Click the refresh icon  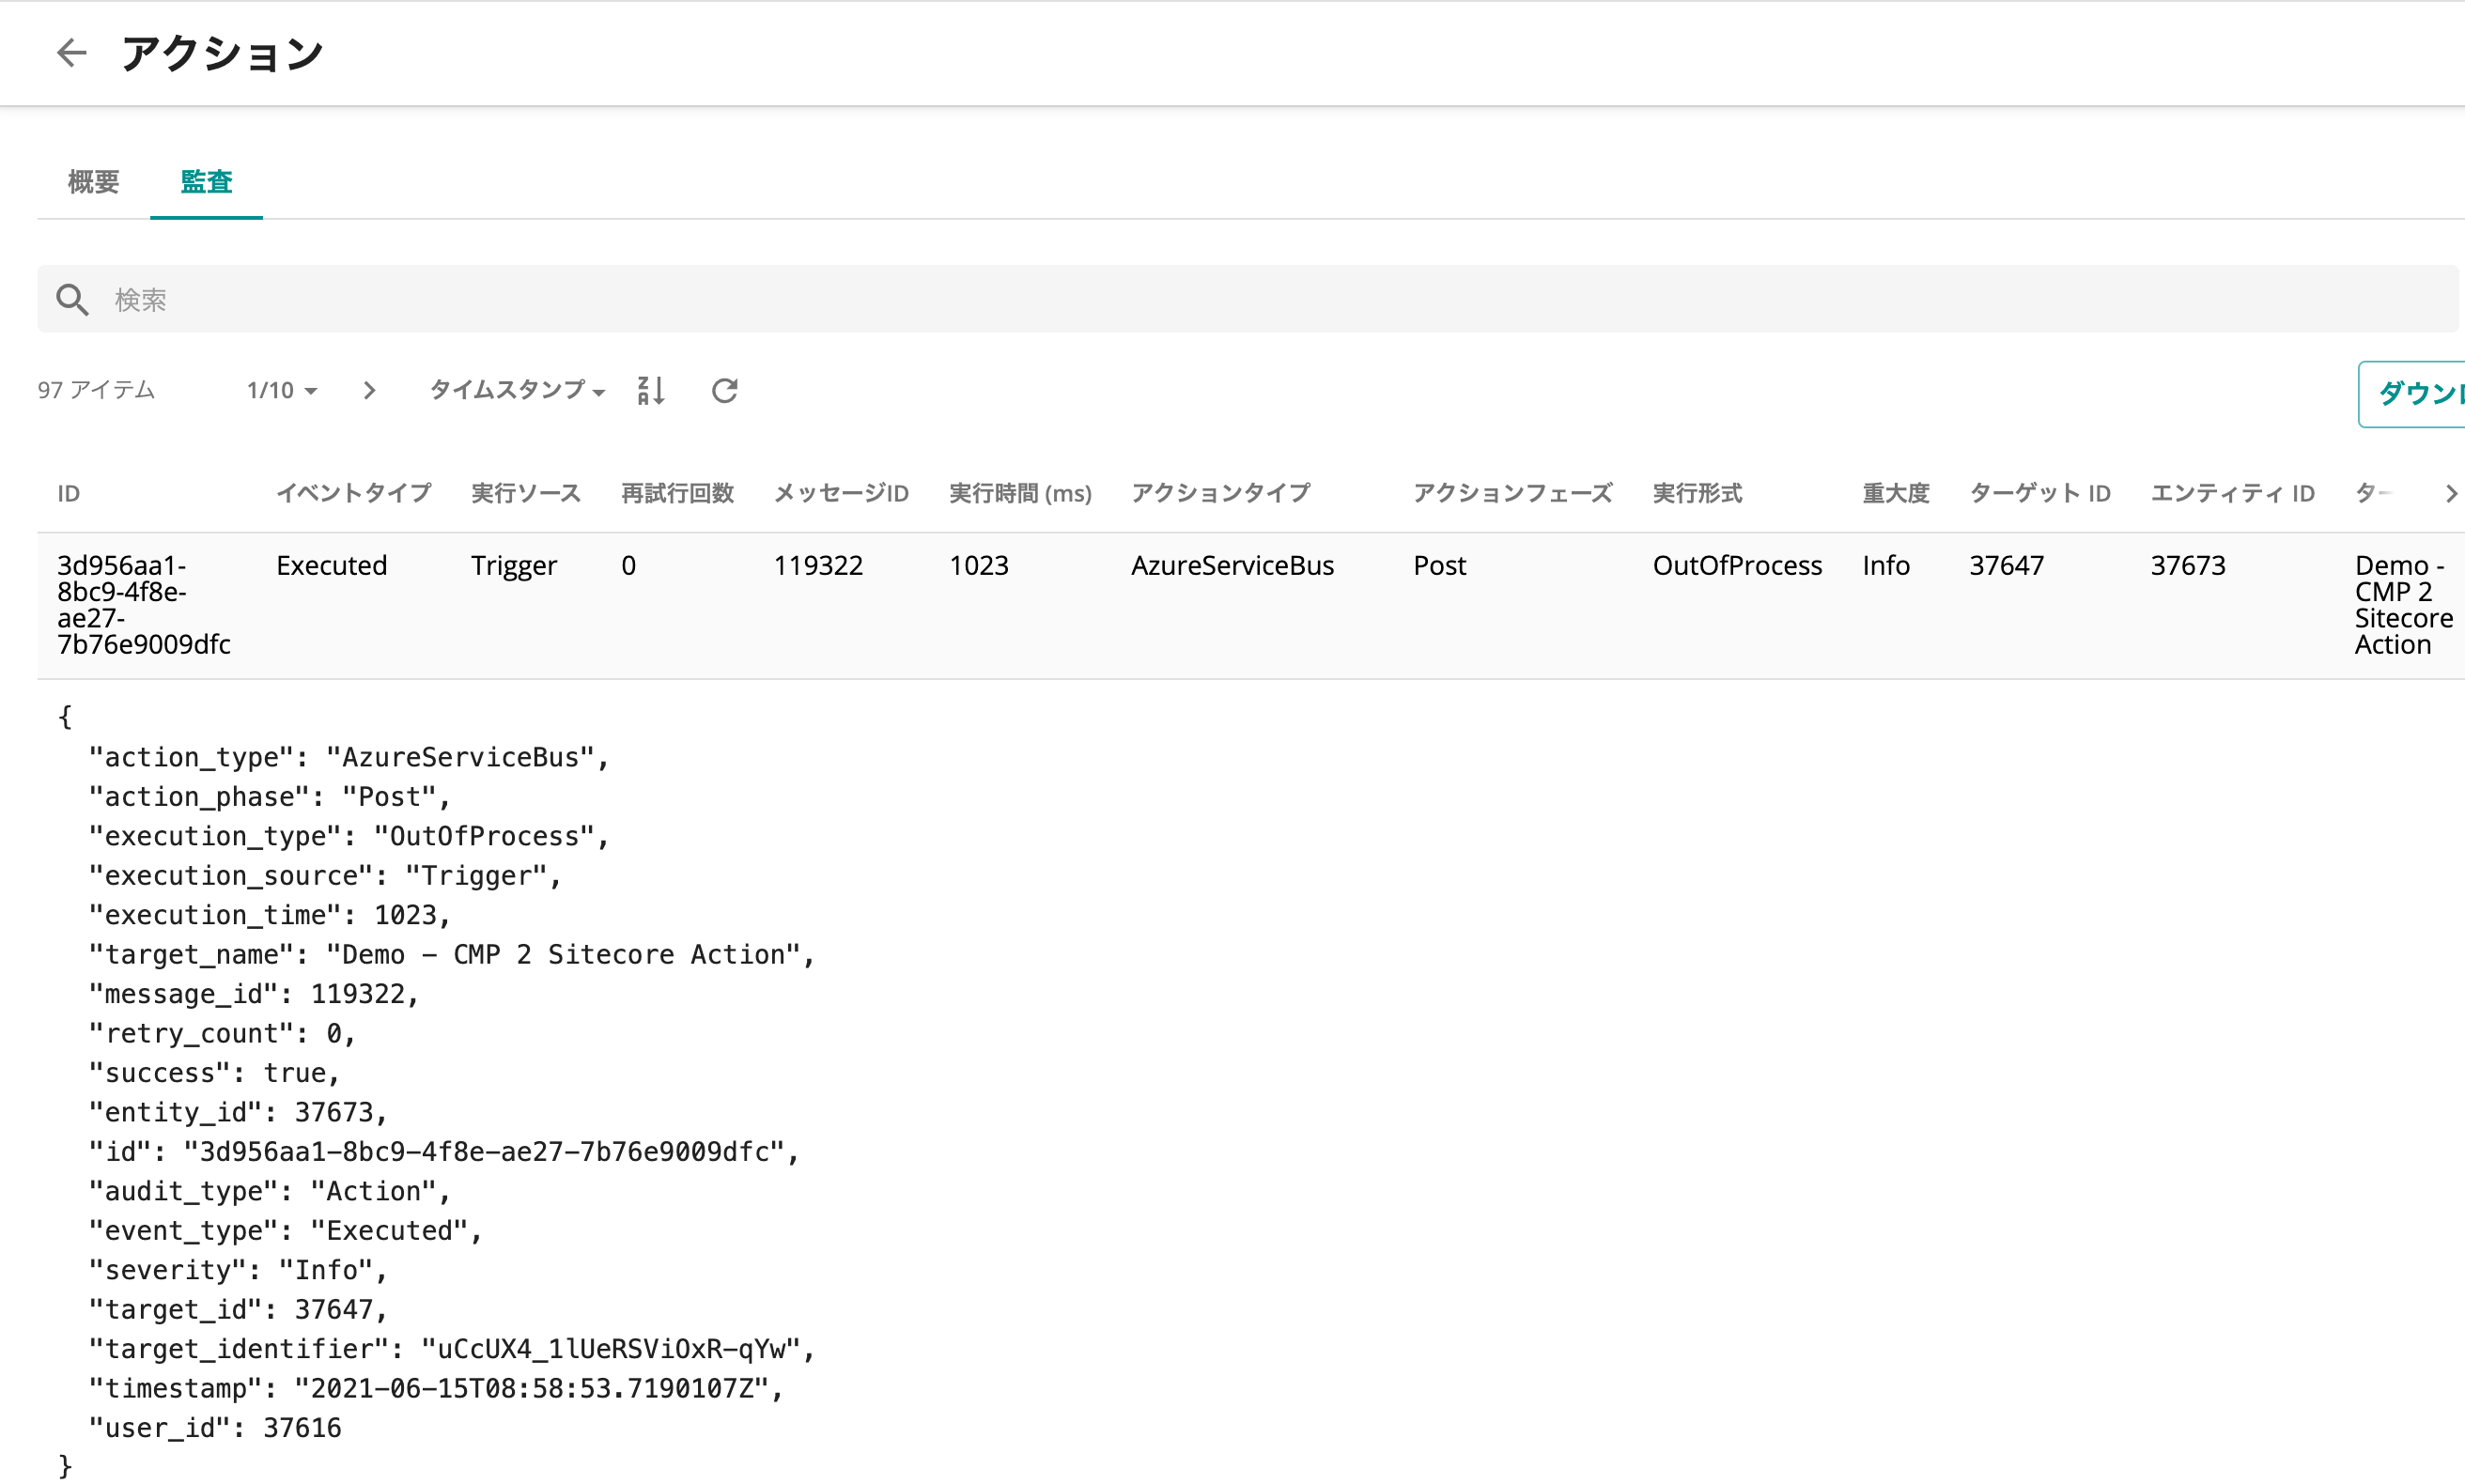(x=724, y=390)
